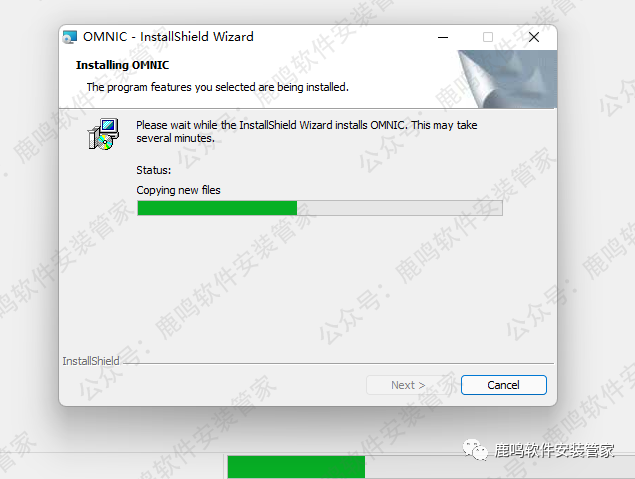Click the 'OMNIC - InstallShield Wizard' title text
This screenshot has height=479, width=635.
pos(168,37)
